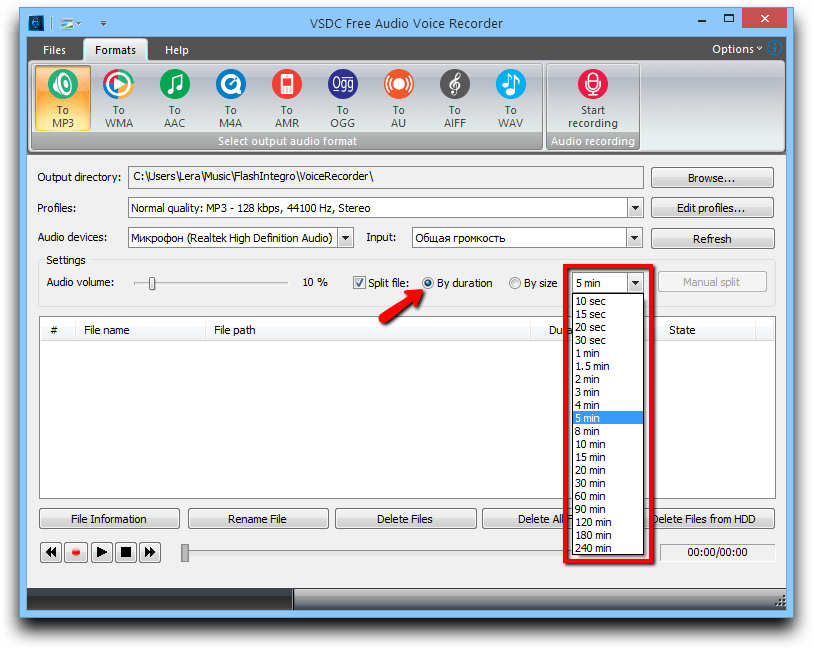Click the Rename File button
This screenshot has height=649, width=813.
(258, 519)
